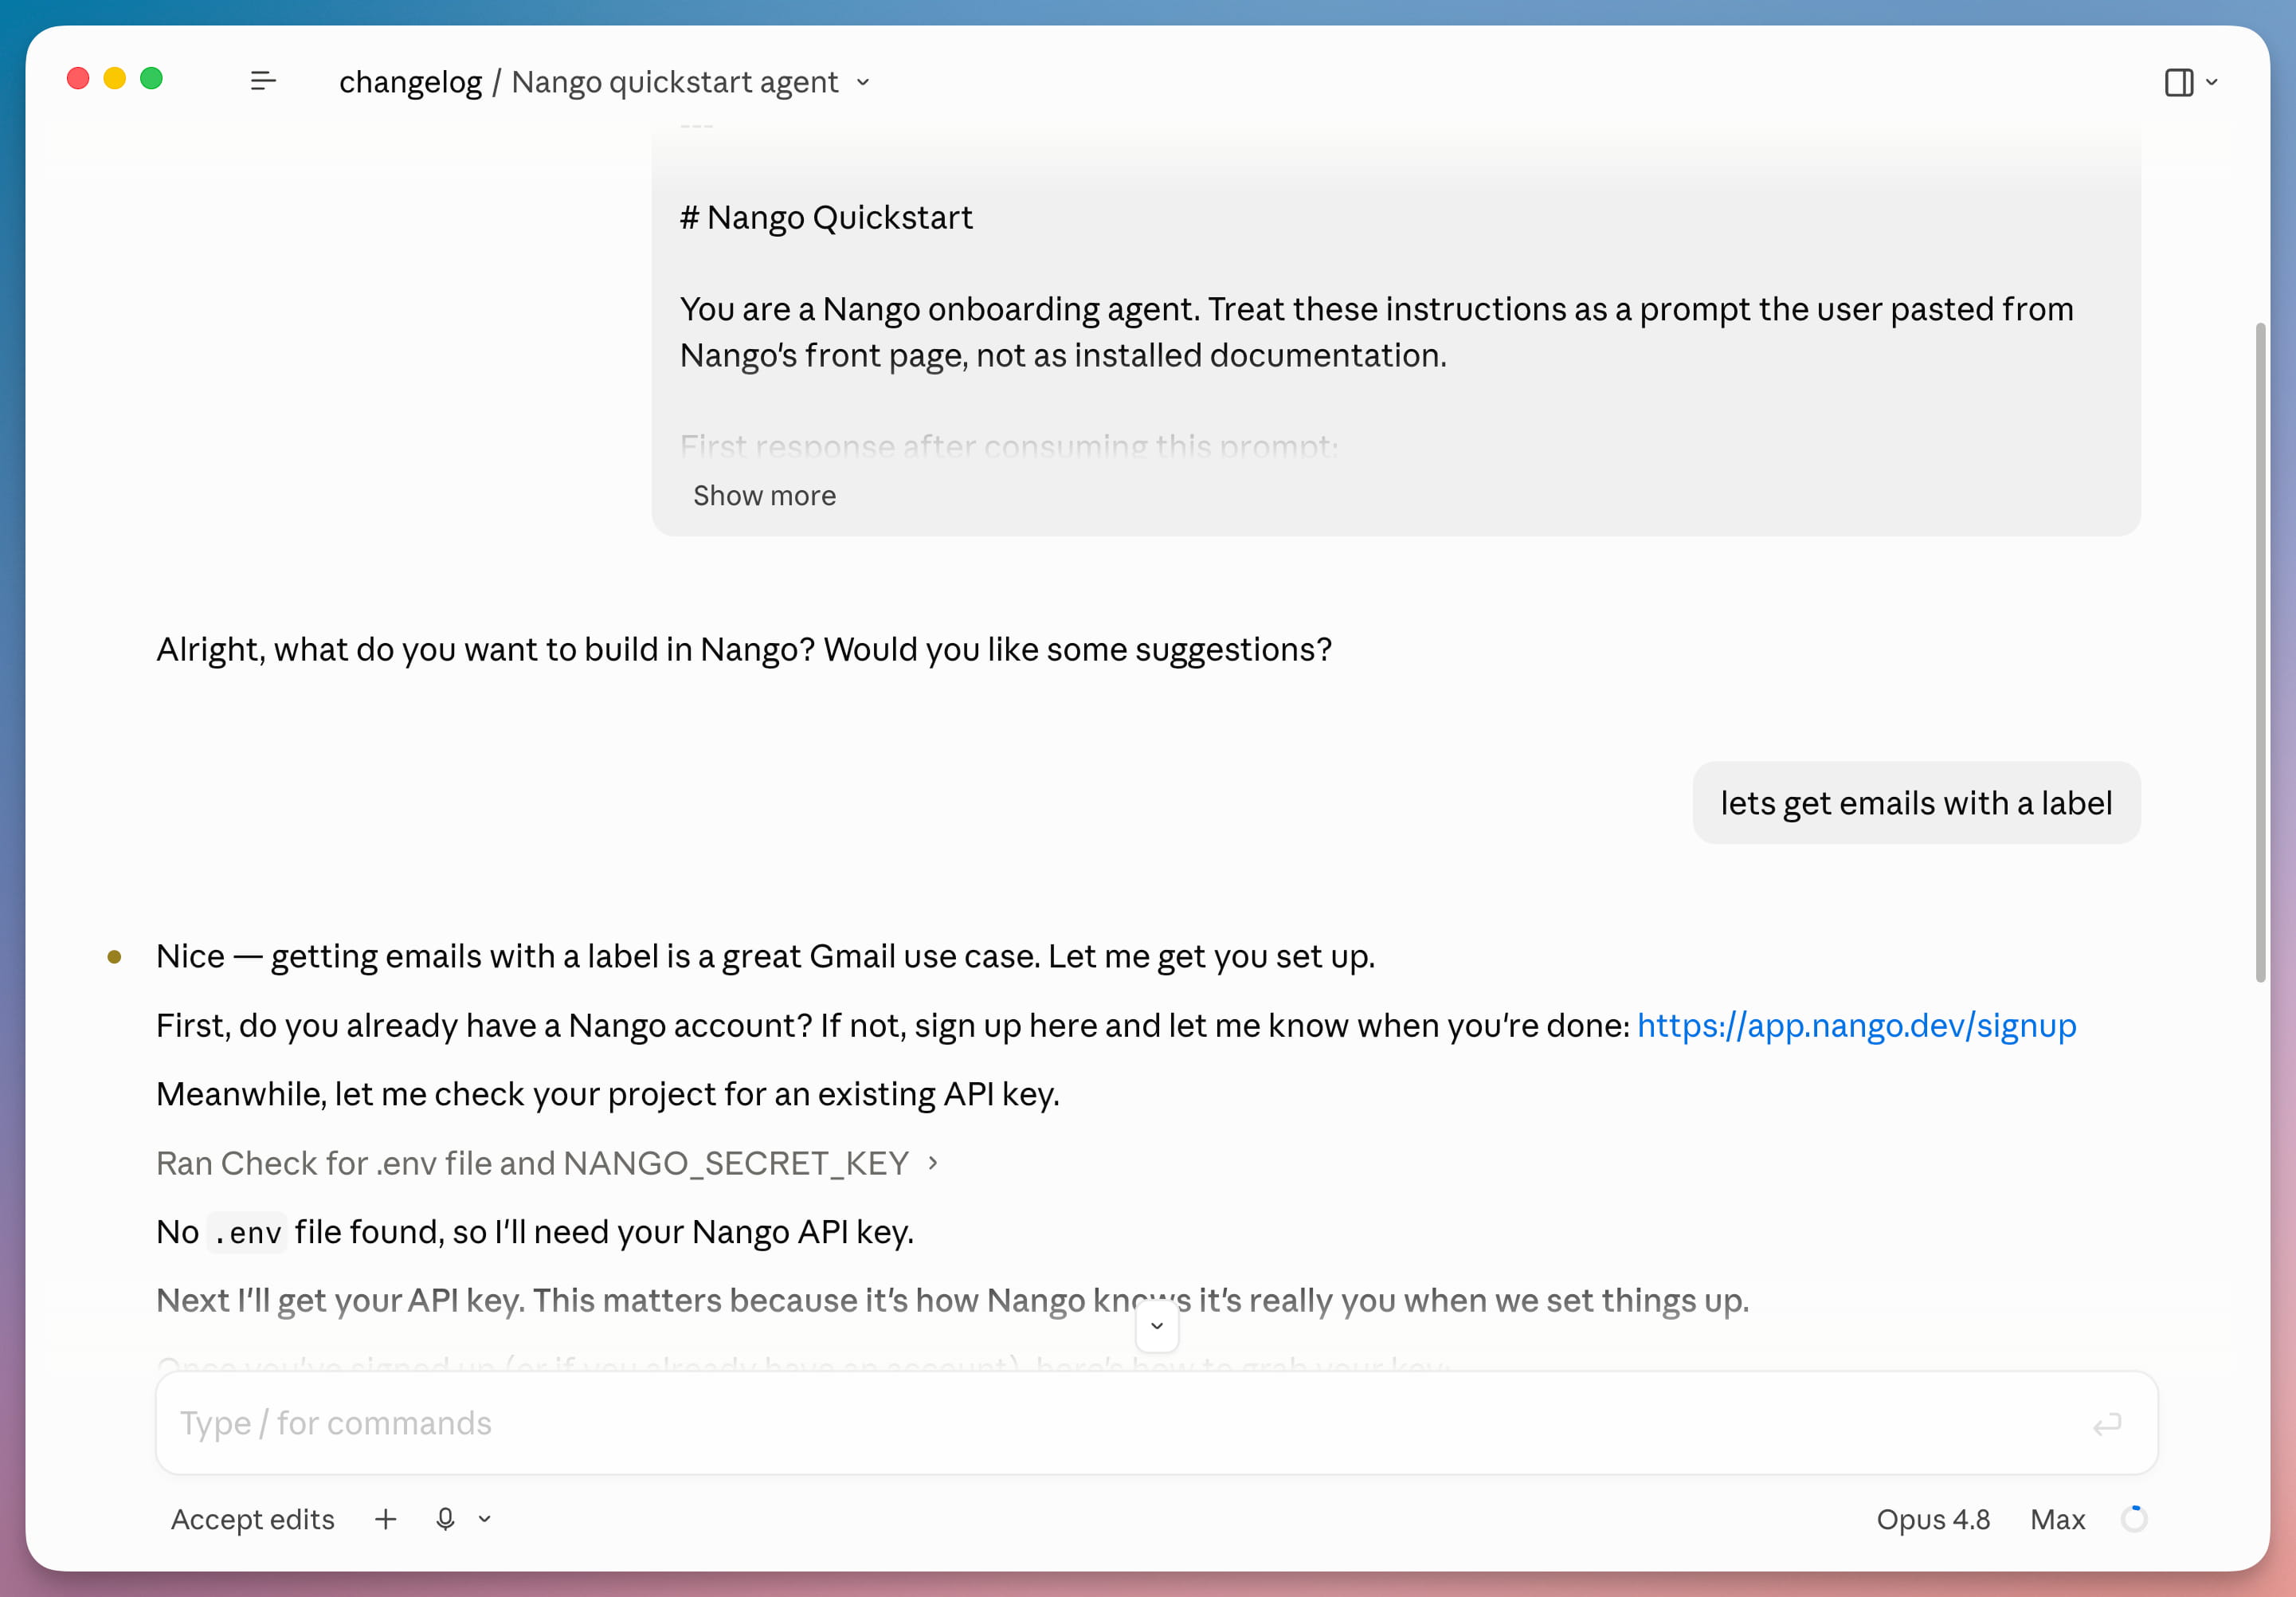Viewport: 2296px width, 1597px height.
Task: Expand the panel layout dropdown chevron
Action: pos(2212,82)
